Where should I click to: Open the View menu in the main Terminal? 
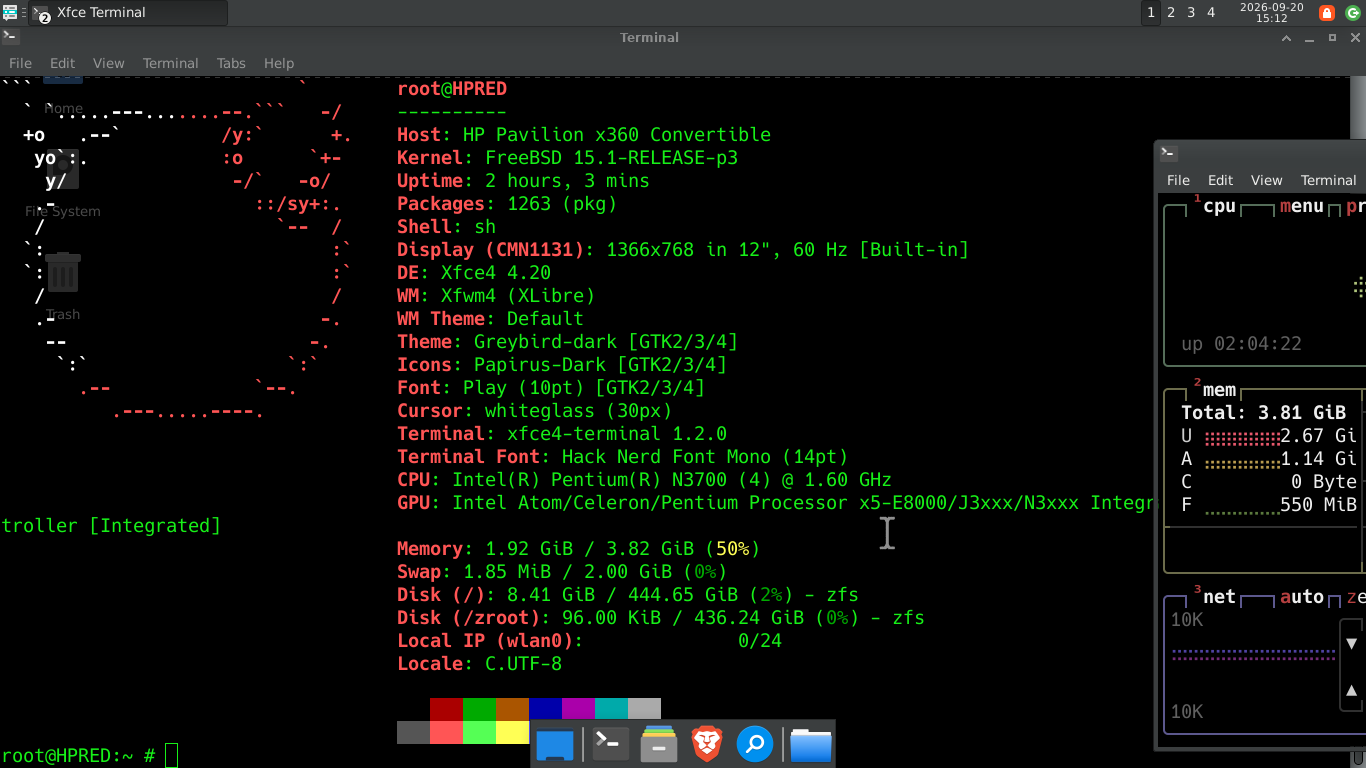[x=109, y=63]
